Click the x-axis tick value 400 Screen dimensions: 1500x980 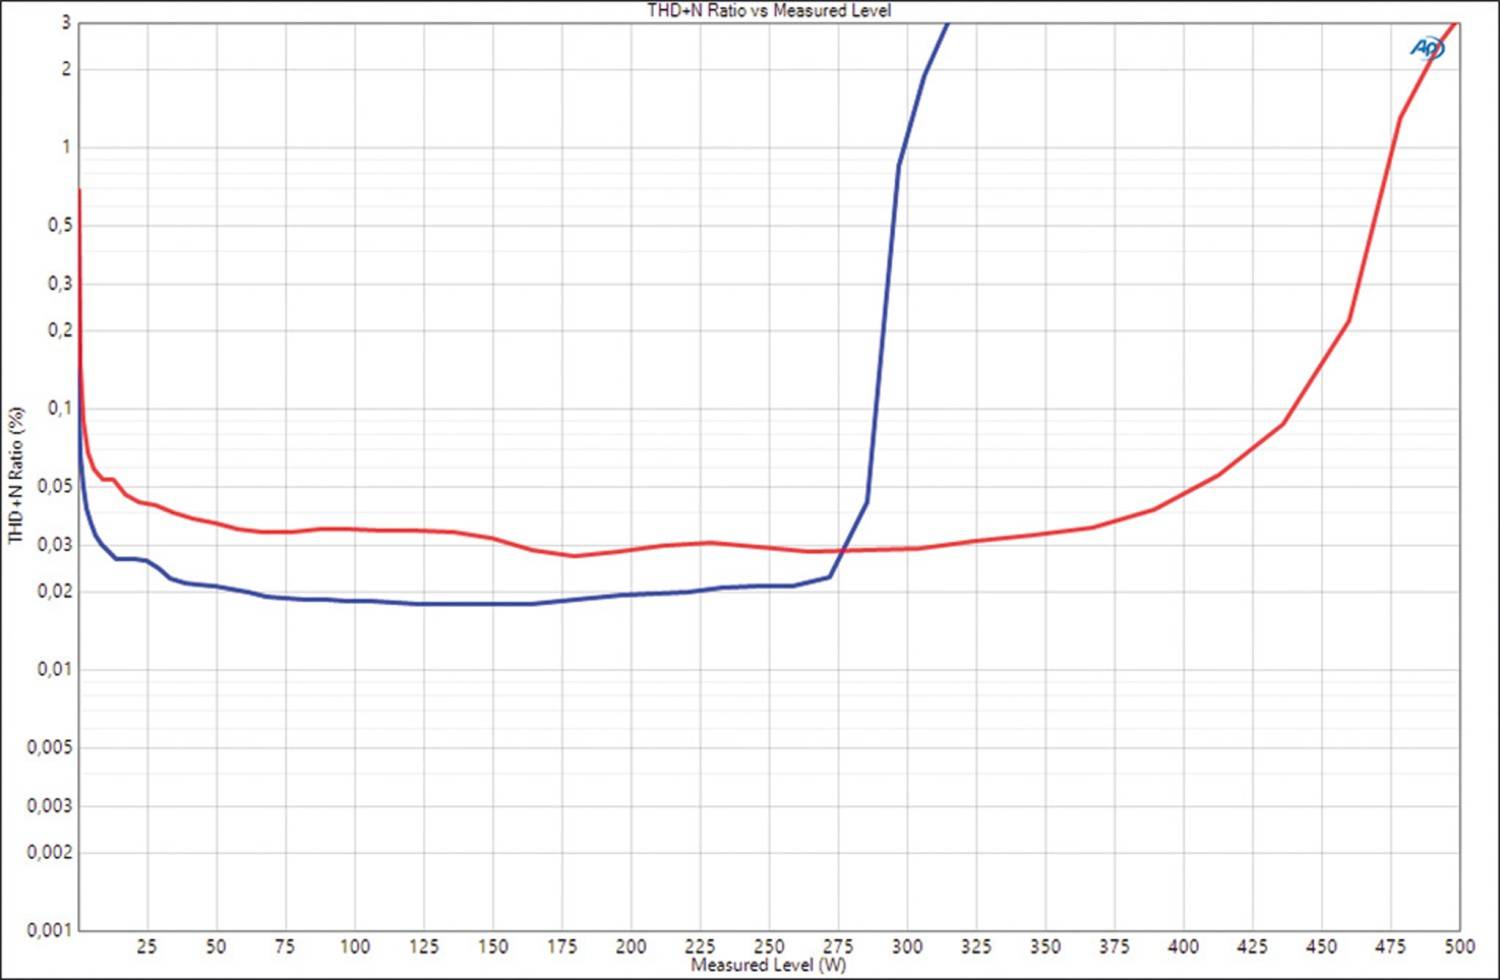tap(1183, 946)
